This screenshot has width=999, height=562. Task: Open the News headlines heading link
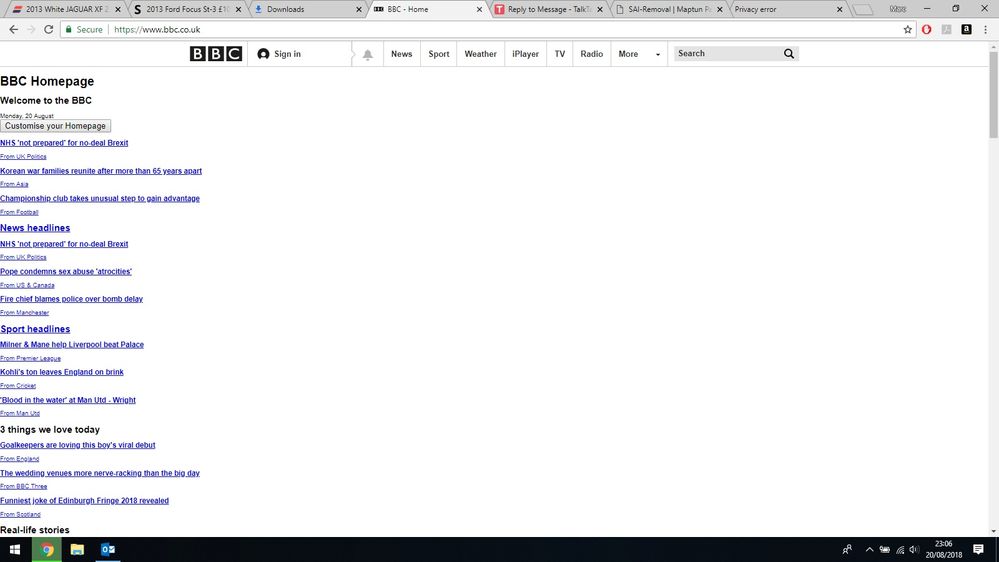point(35,228)
